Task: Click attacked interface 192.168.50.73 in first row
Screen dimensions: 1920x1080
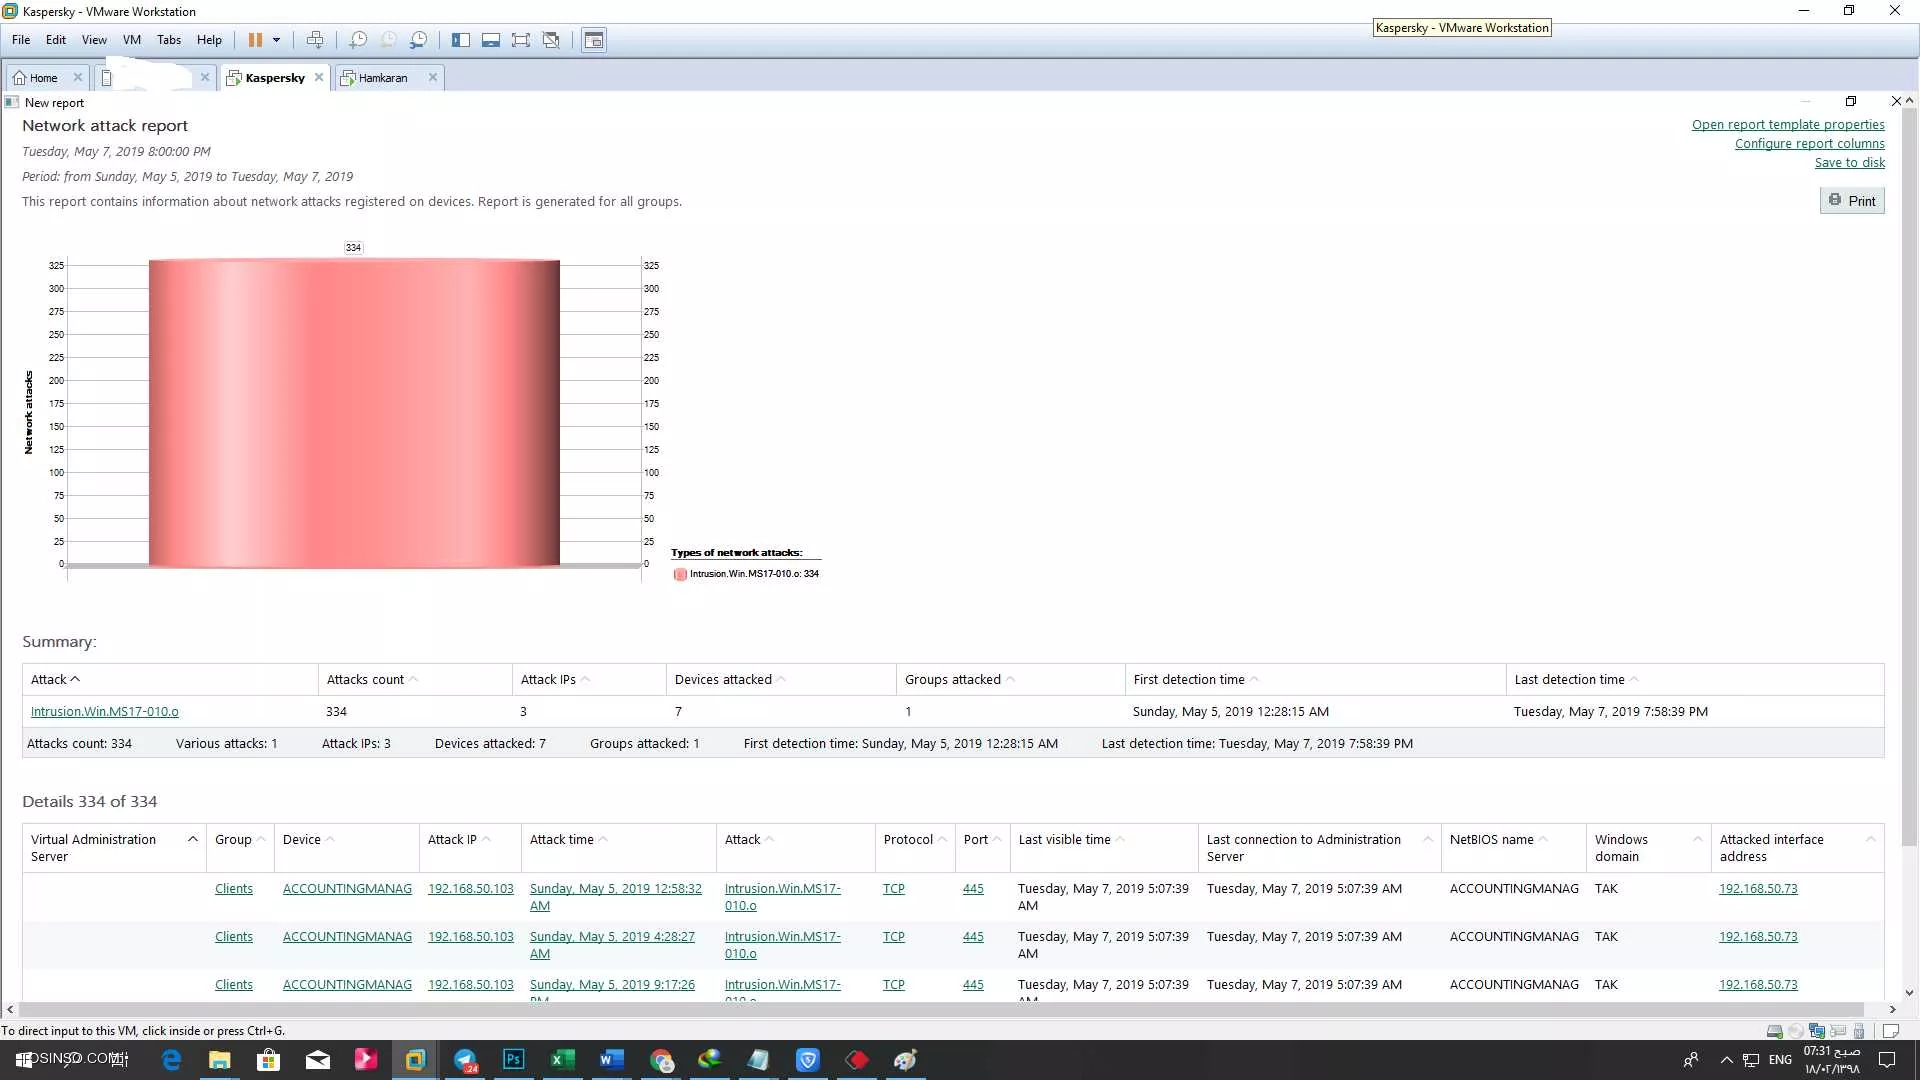Action: pyautogui.click(x=1758, y=889)
